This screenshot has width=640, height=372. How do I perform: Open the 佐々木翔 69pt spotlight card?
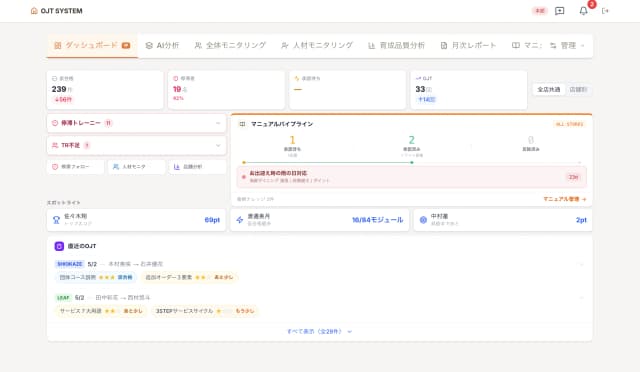click(x=136, y=220)
